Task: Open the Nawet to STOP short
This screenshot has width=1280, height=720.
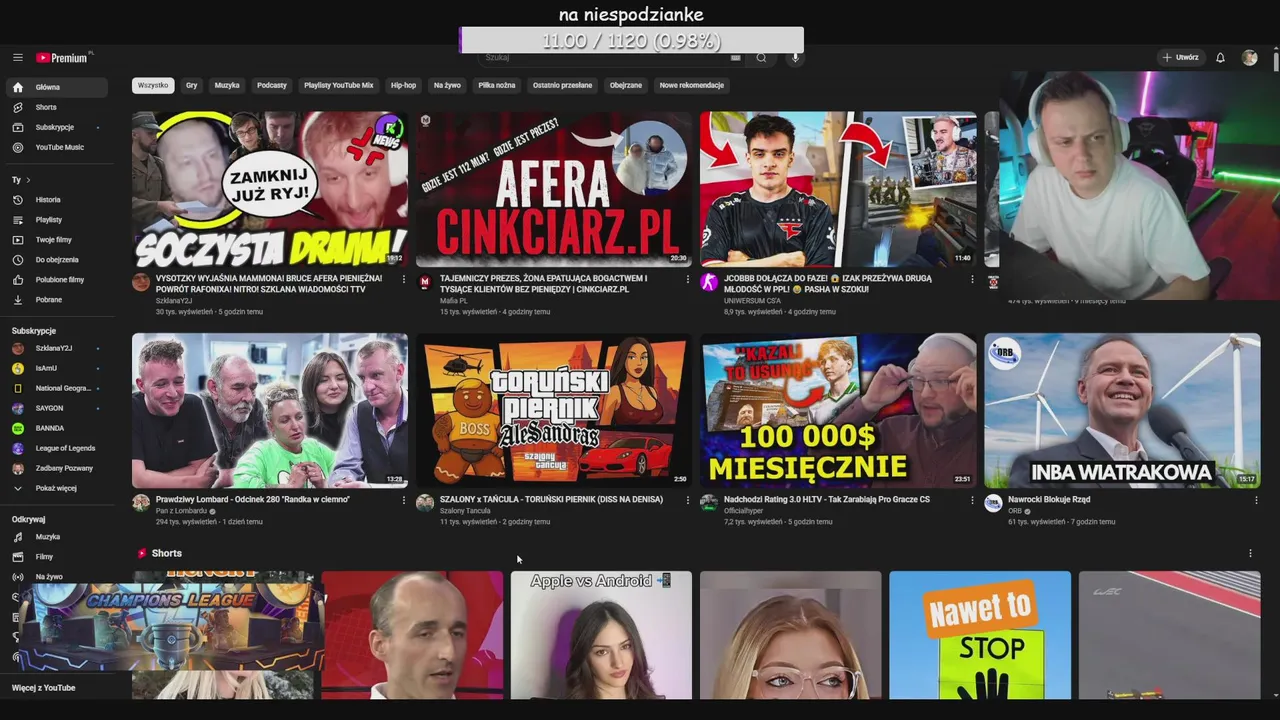Action: [980, 635]
